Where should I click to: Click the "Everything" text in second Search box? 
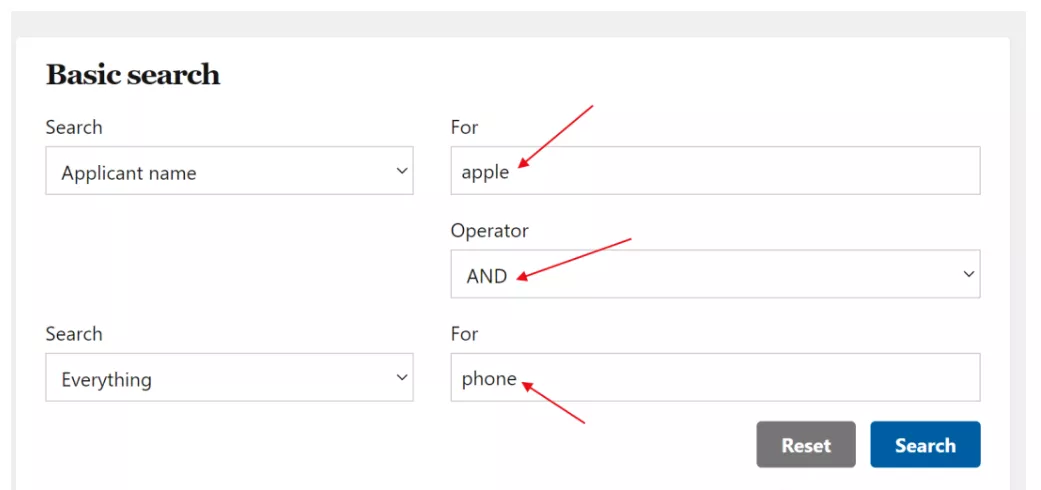point(106,380)
